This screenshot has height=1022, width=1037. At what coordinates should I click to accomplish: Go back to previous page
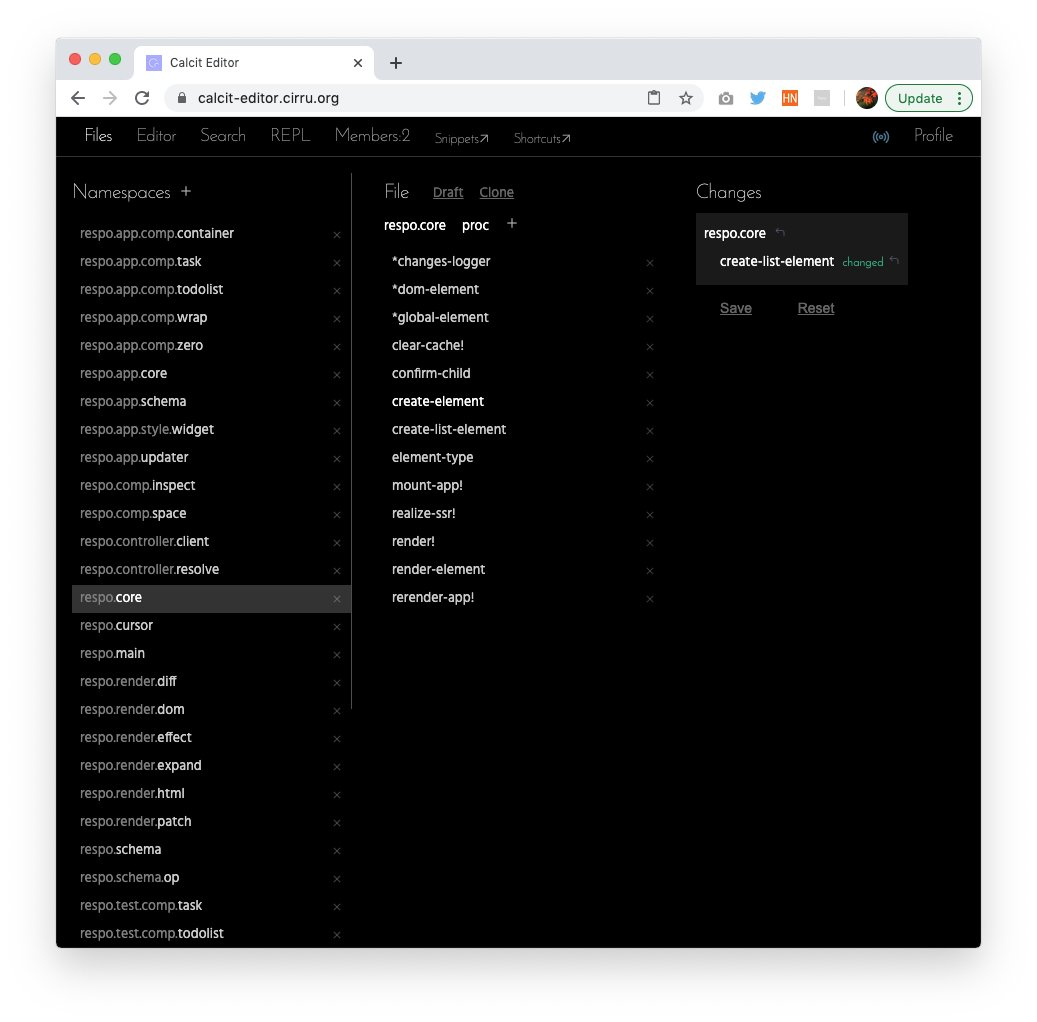(78, 98)
